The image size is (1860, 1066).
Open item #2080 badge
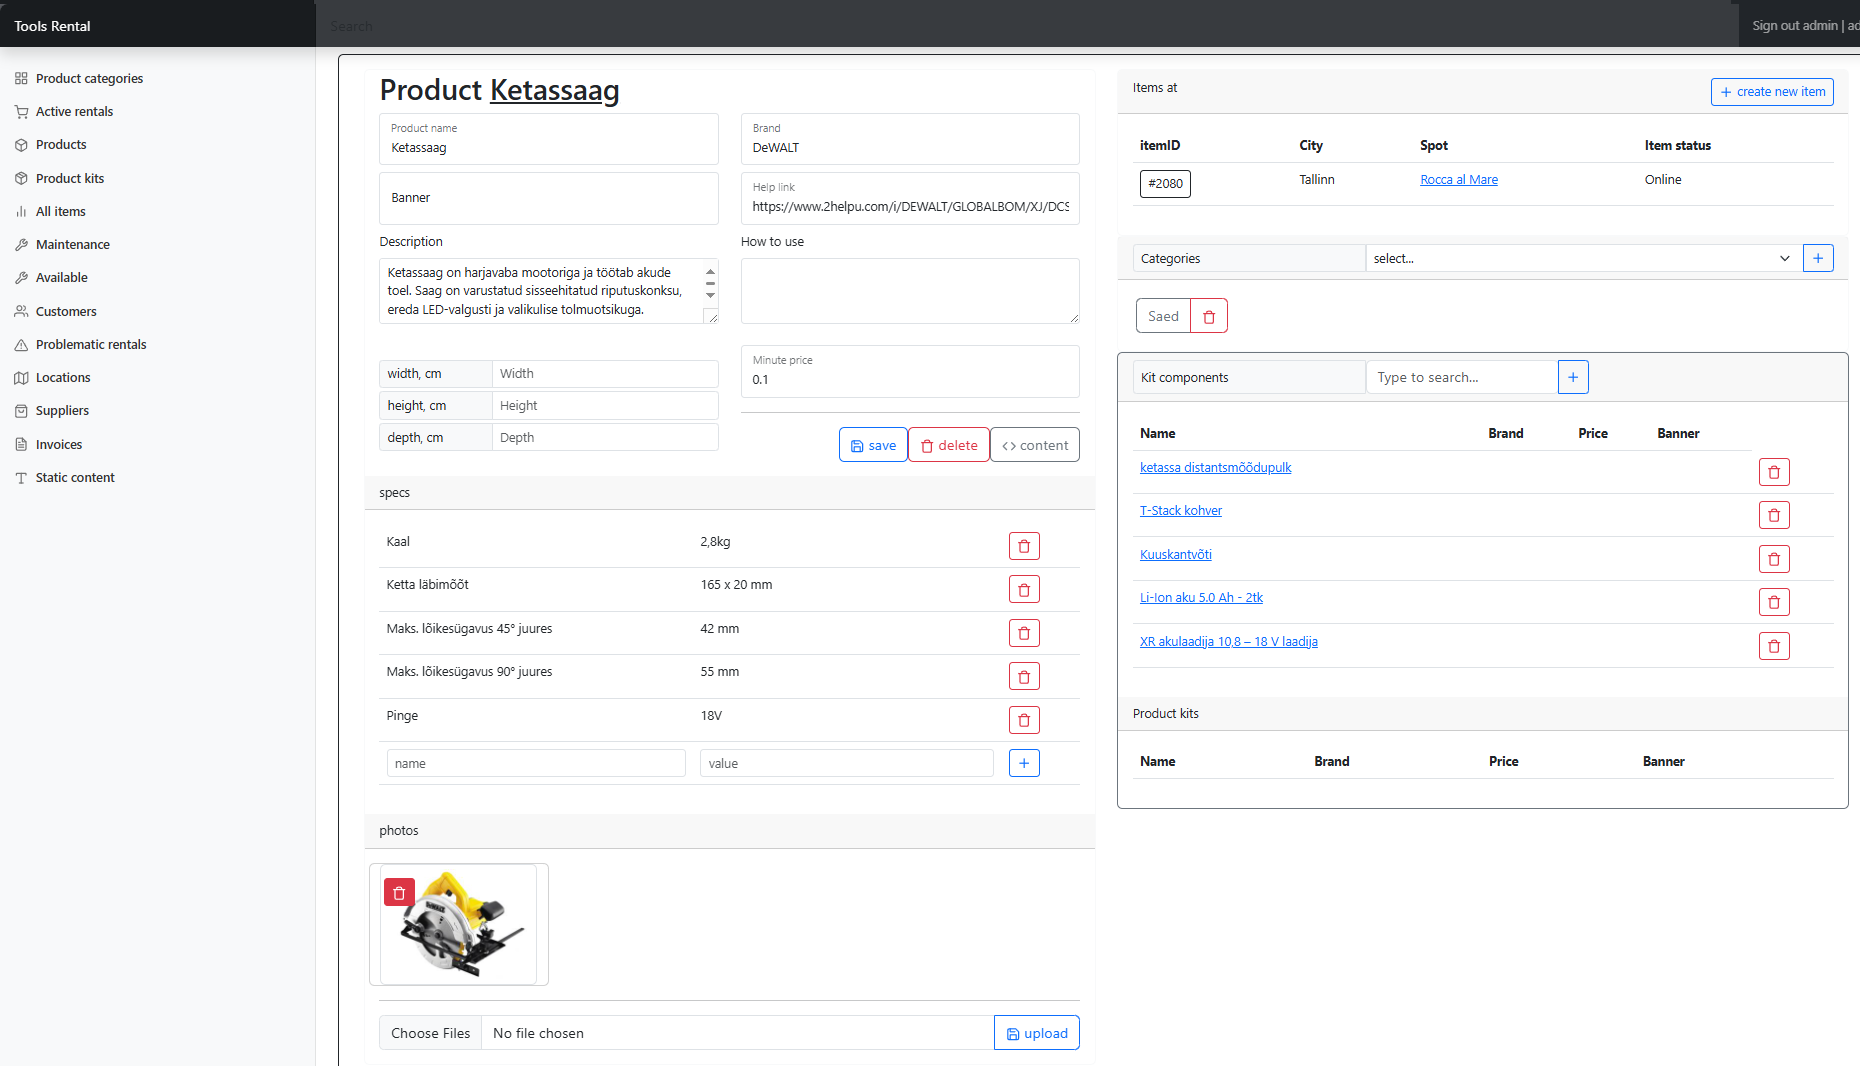click(x=1165, y=184)
